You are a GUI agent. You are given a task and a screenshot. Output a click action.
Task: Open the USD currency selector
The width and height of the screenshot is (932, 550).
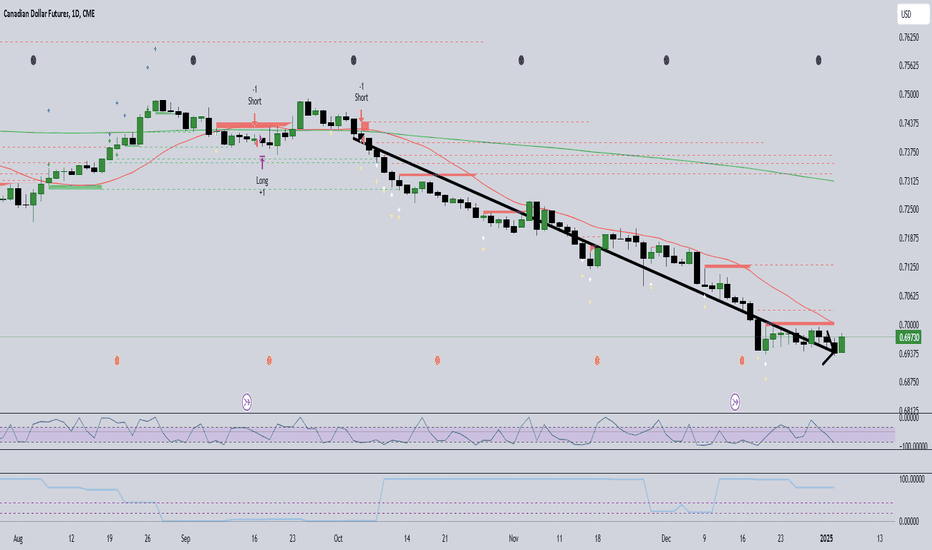click(x=912, y=14)
